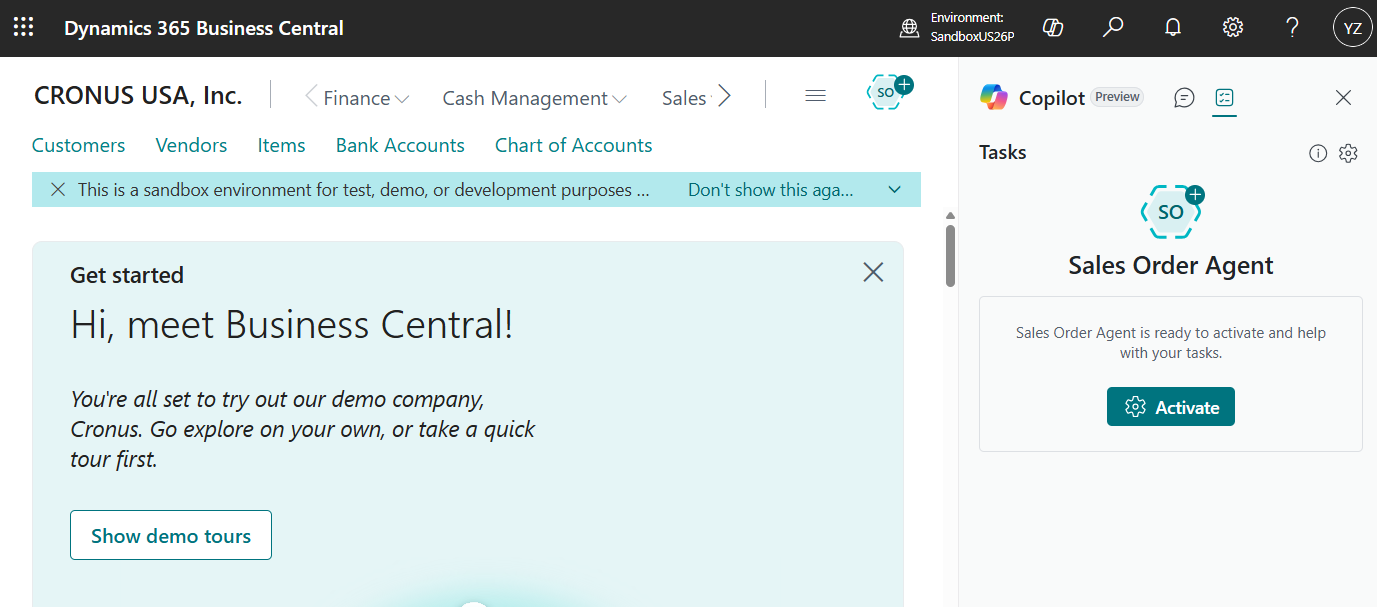The height and width of the screenshot is (607, 1377).
Task: Switch to the Vendors list
Action: (191, 145)
